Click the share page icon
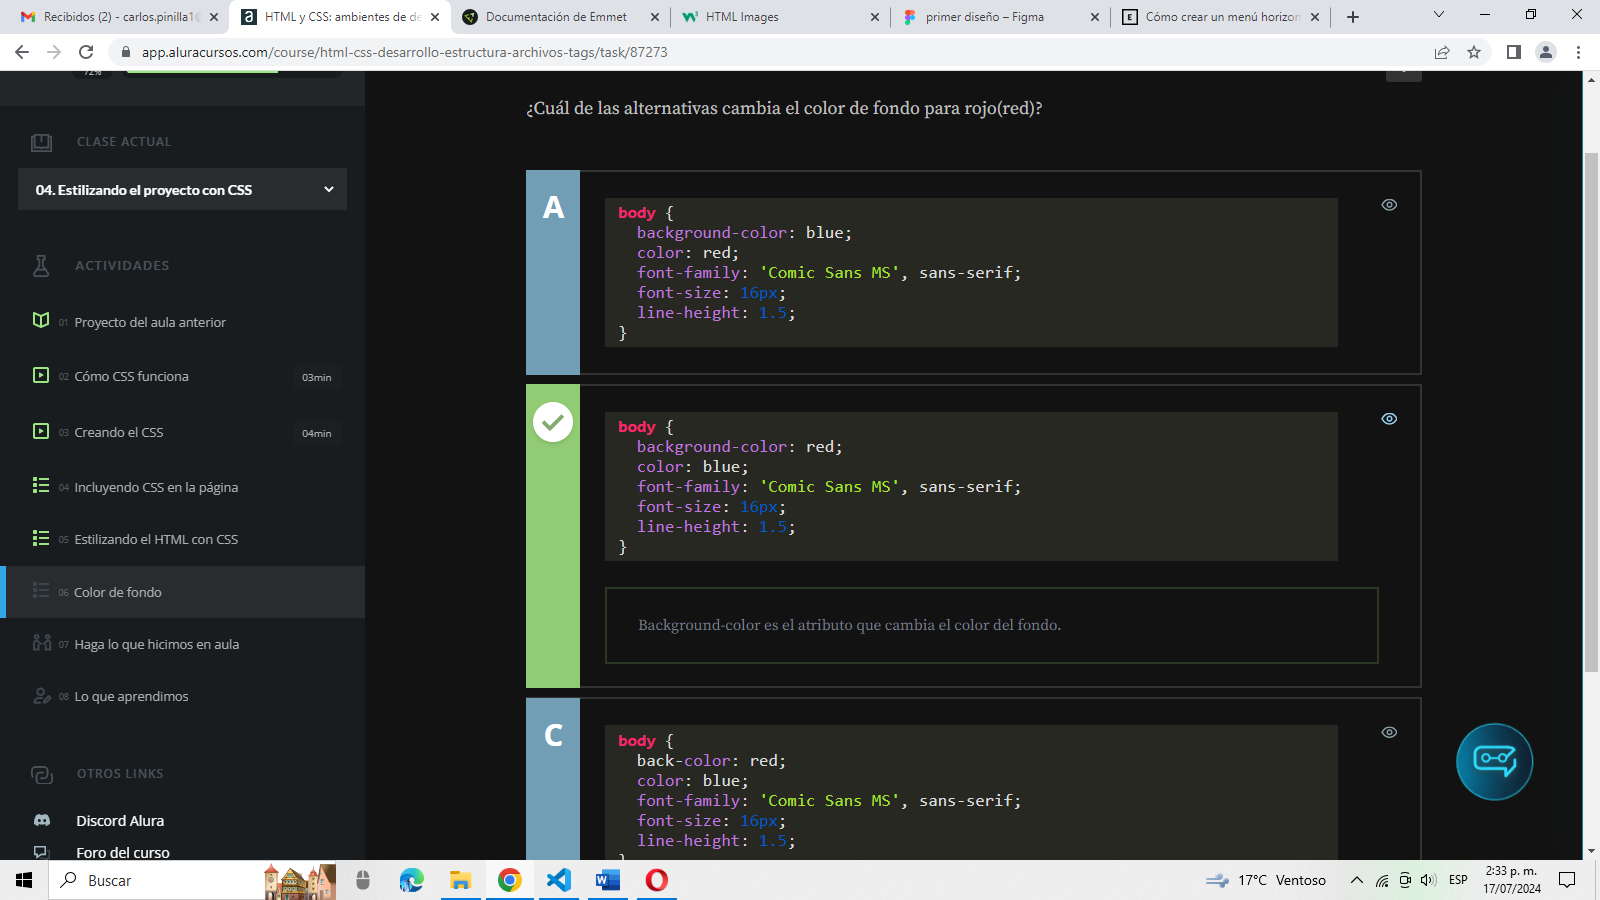 (1442, 52)
